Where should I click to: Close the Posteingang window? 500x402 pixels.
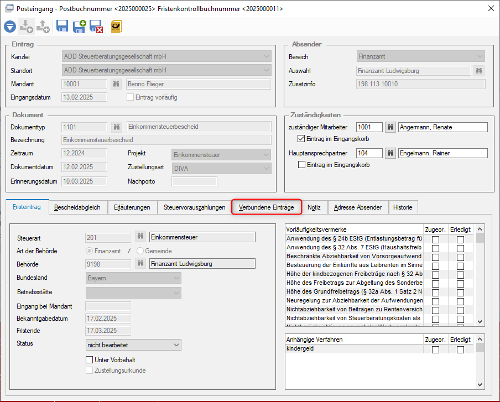coord(491,8)
